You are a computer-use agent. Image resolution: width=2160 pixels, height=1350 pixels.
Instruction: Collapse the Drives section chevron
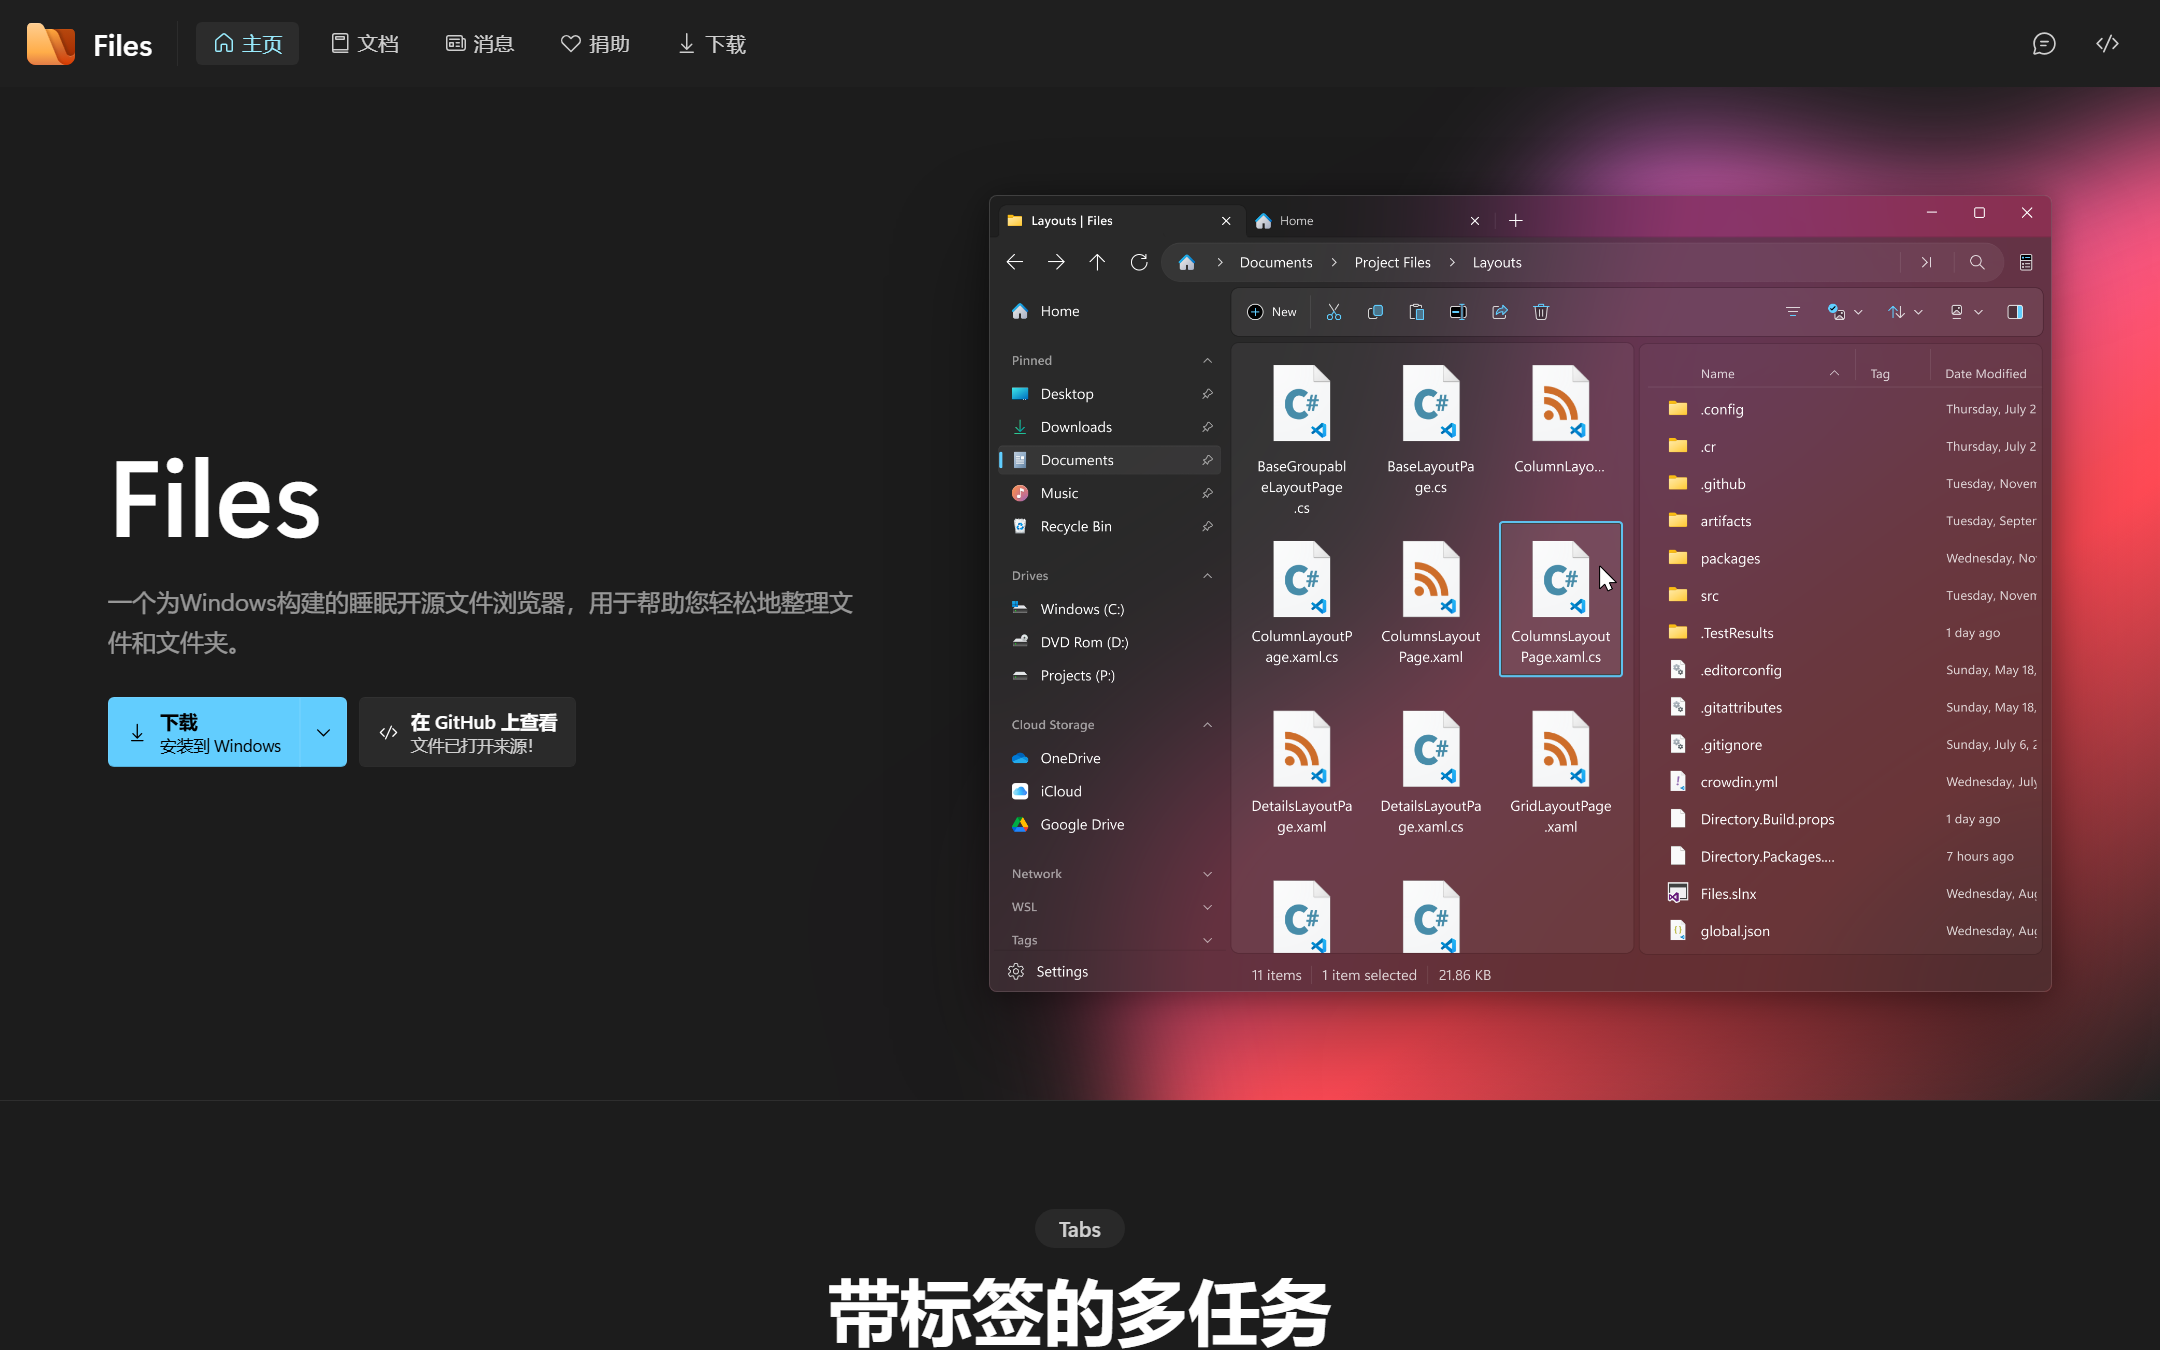1207,576
